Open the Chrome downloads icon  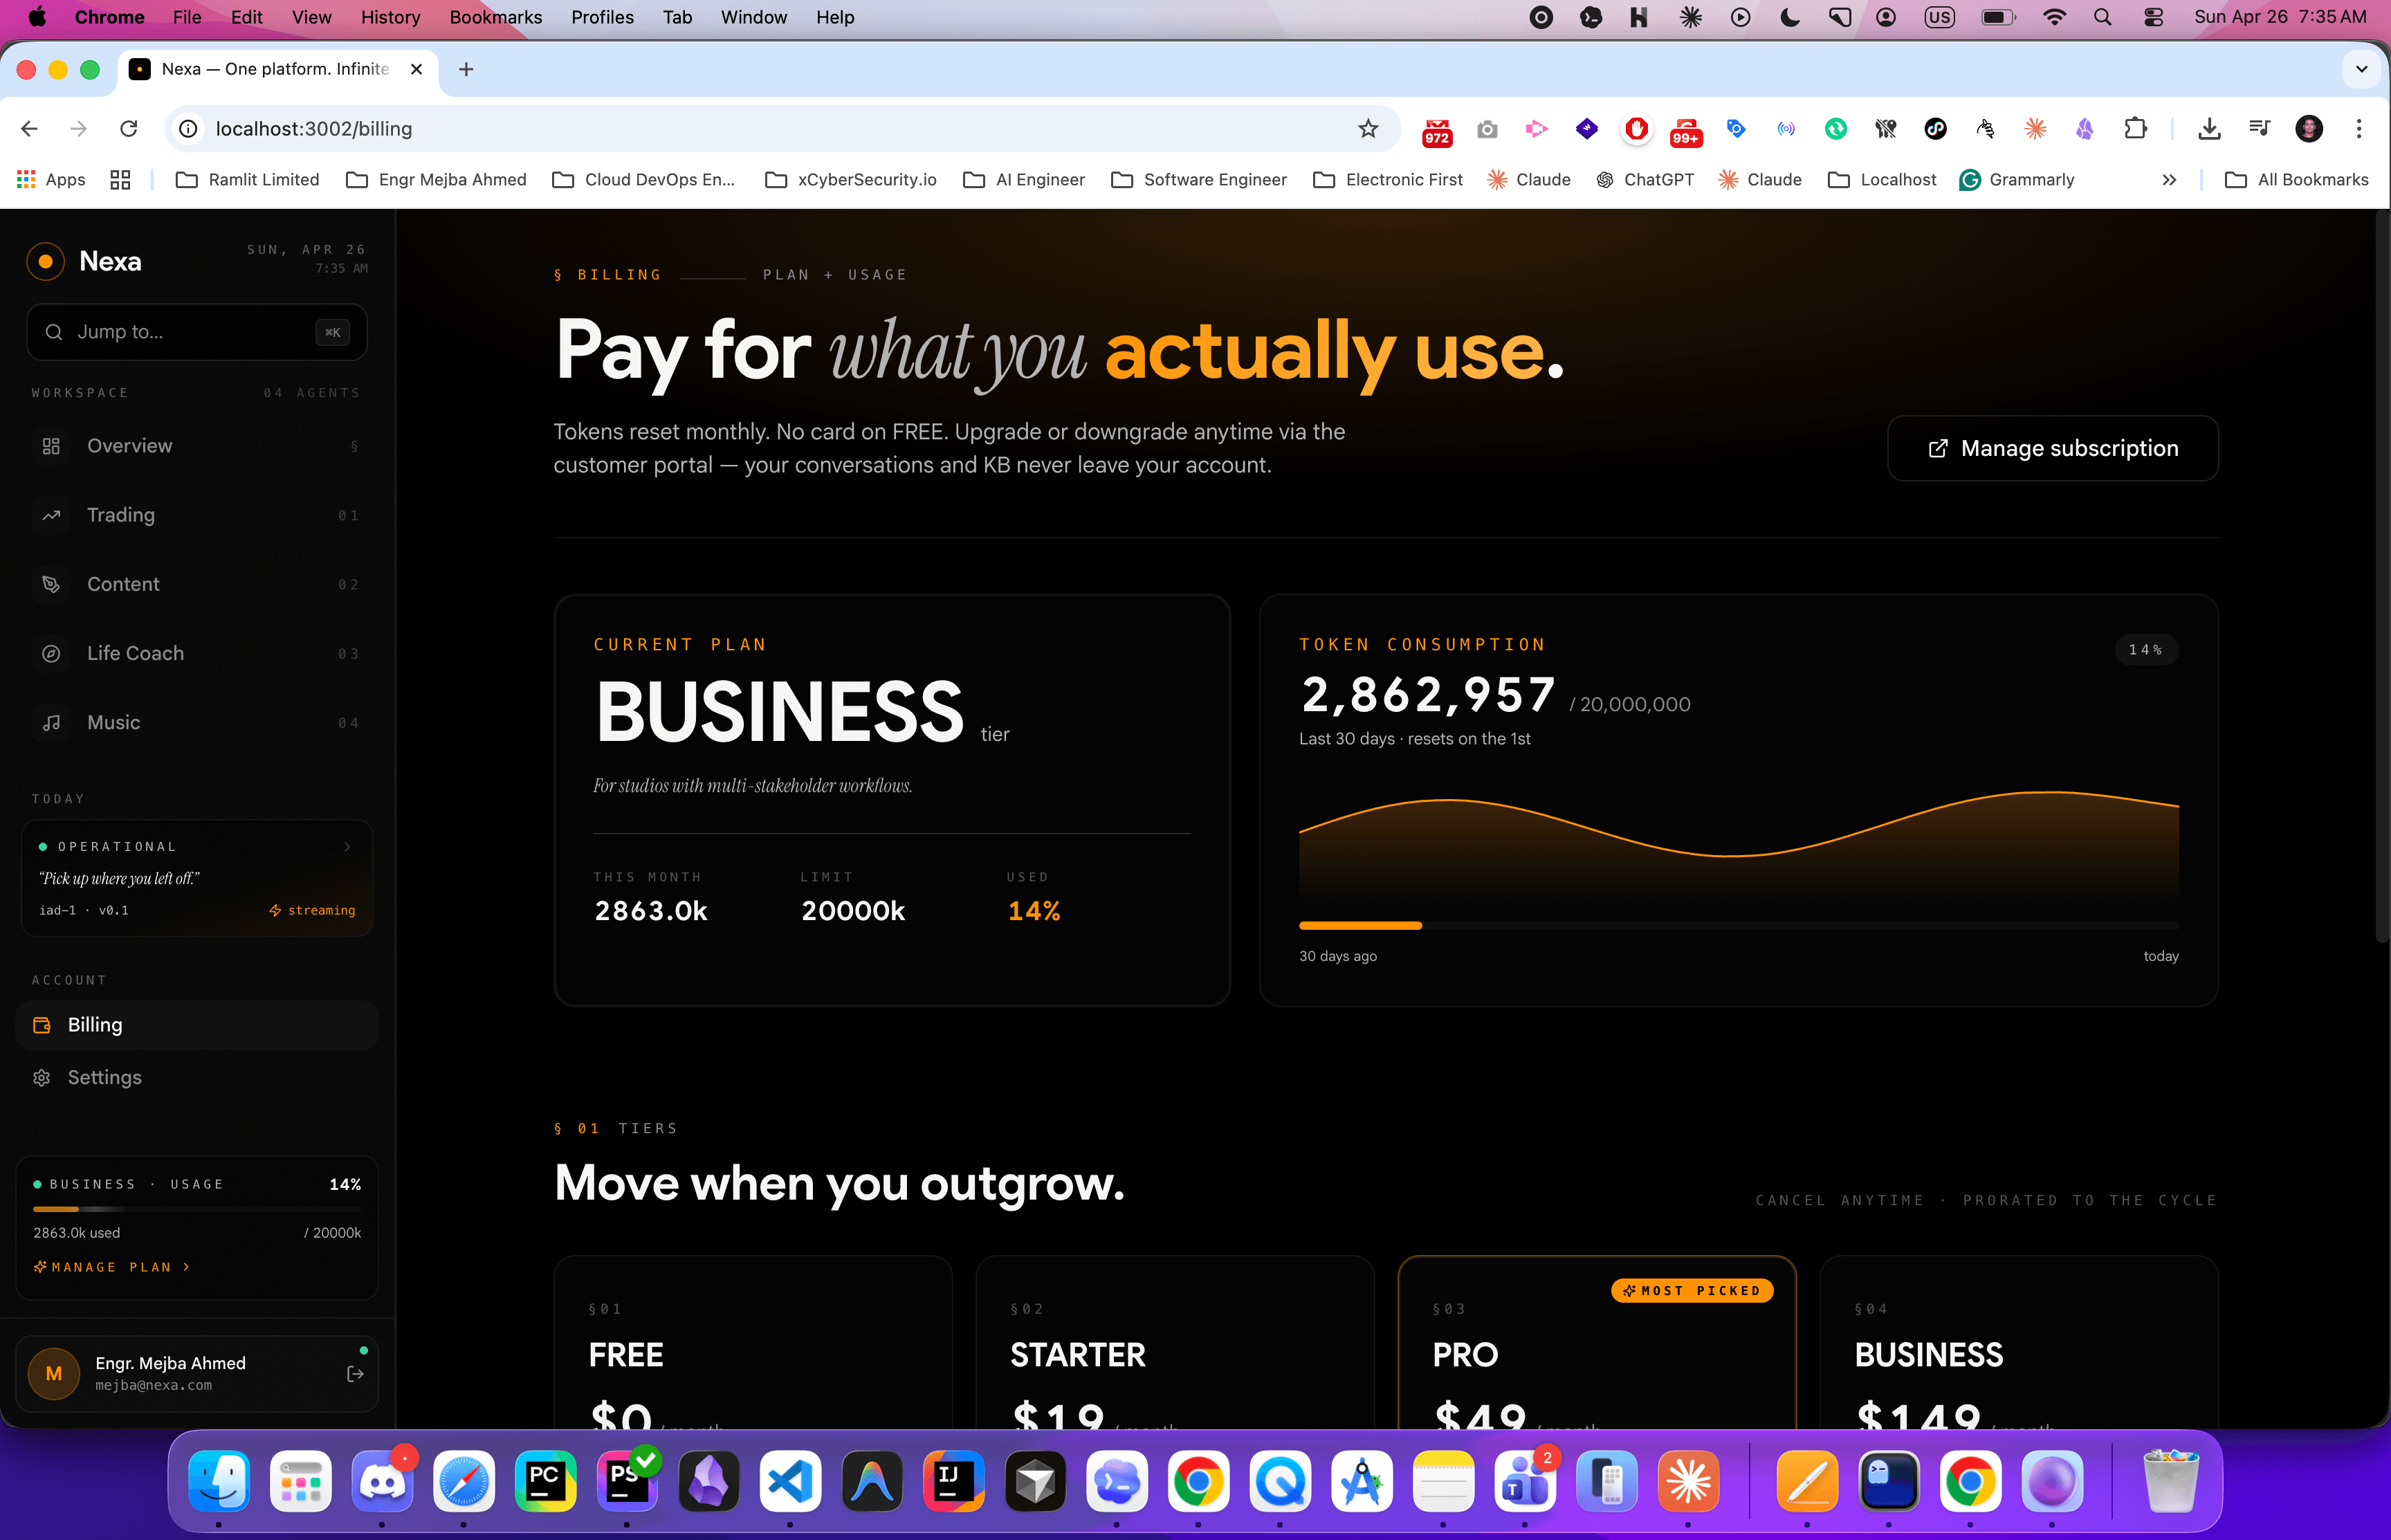[x=2210, y=129]
